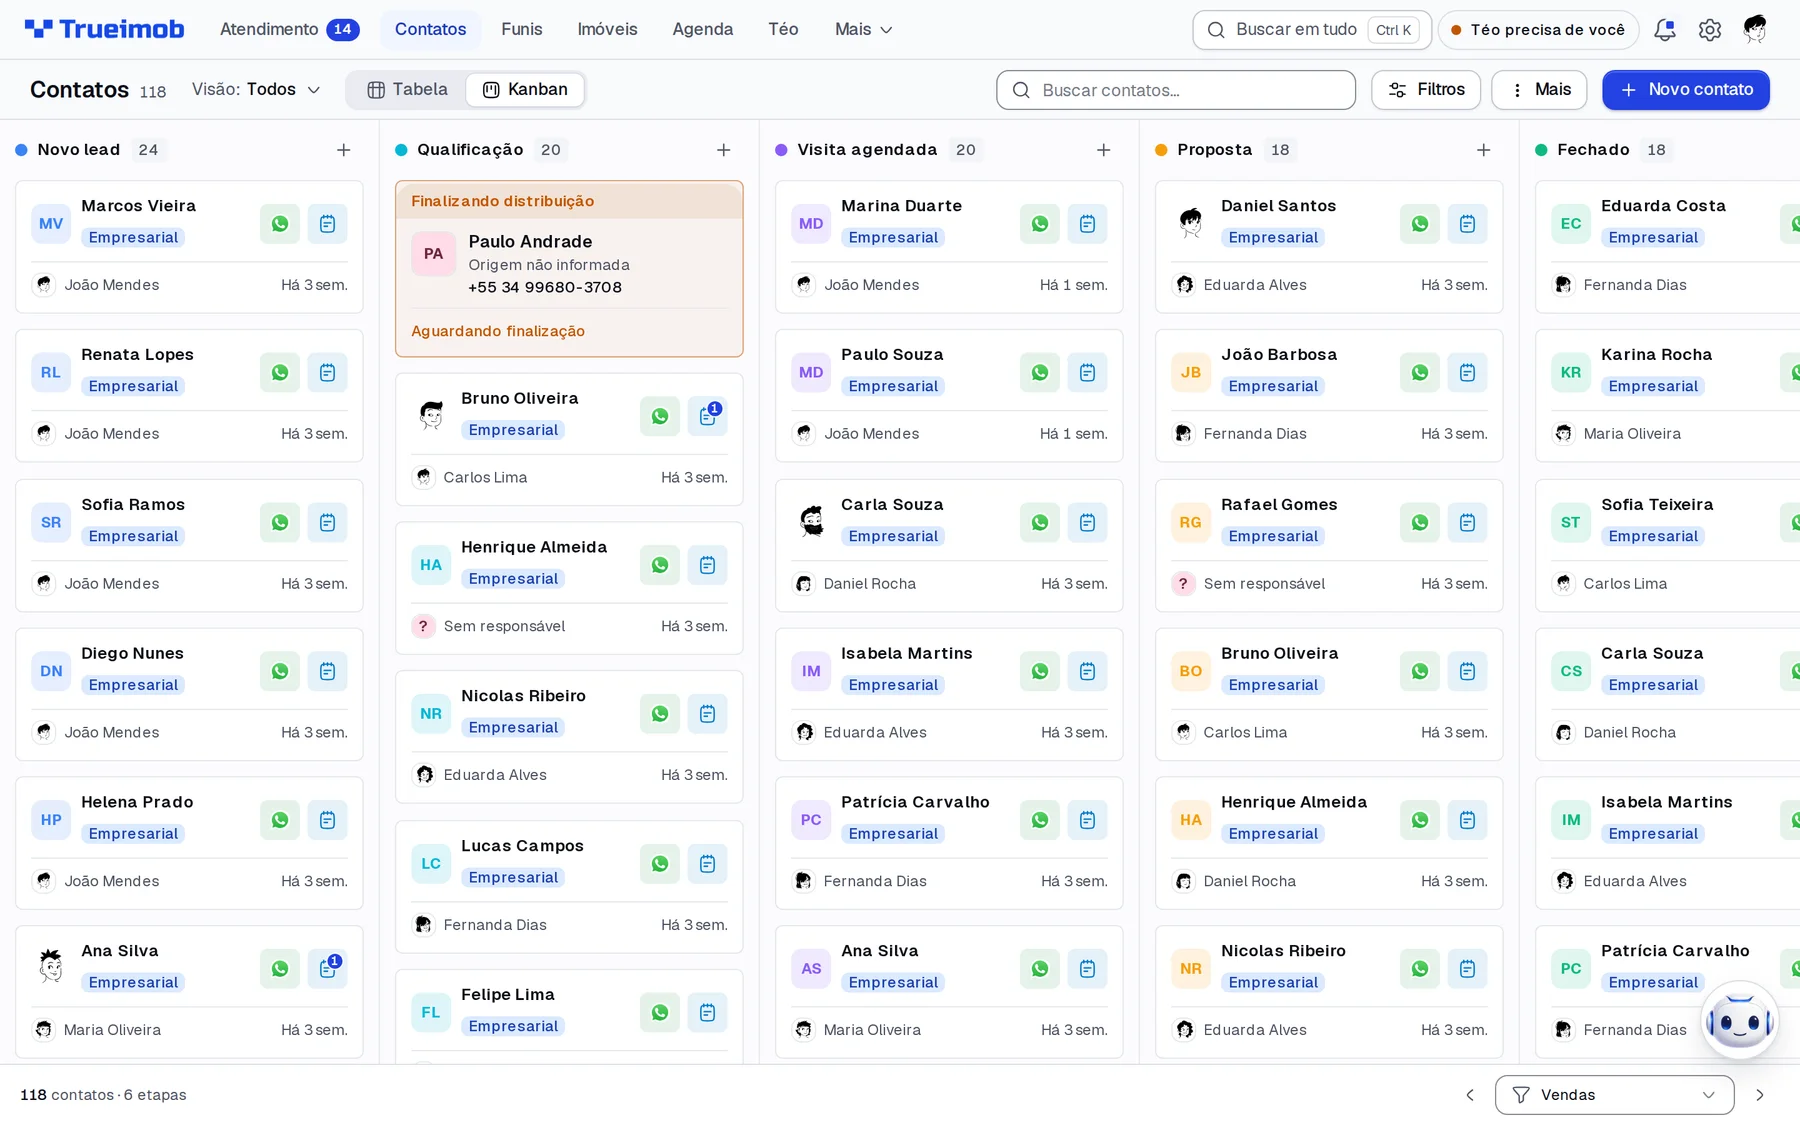Click the Buscar em tudo global search
This screenshot has width=1800, height=1125.
click(1312, 30)
